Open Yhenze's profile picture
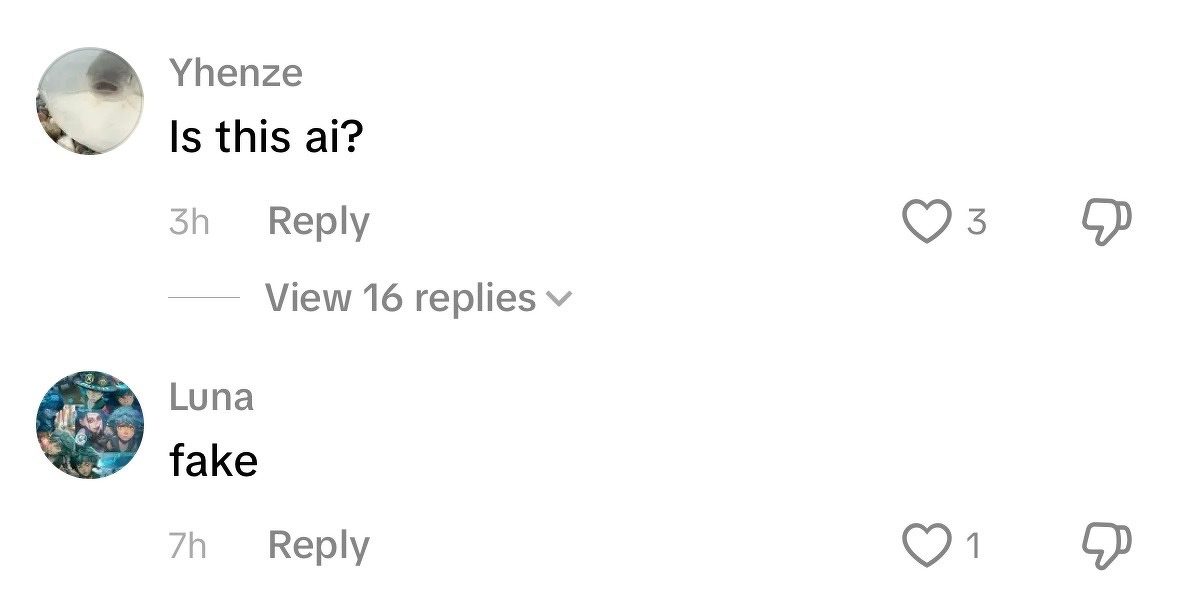1179x599 pixels. point(90,100)
